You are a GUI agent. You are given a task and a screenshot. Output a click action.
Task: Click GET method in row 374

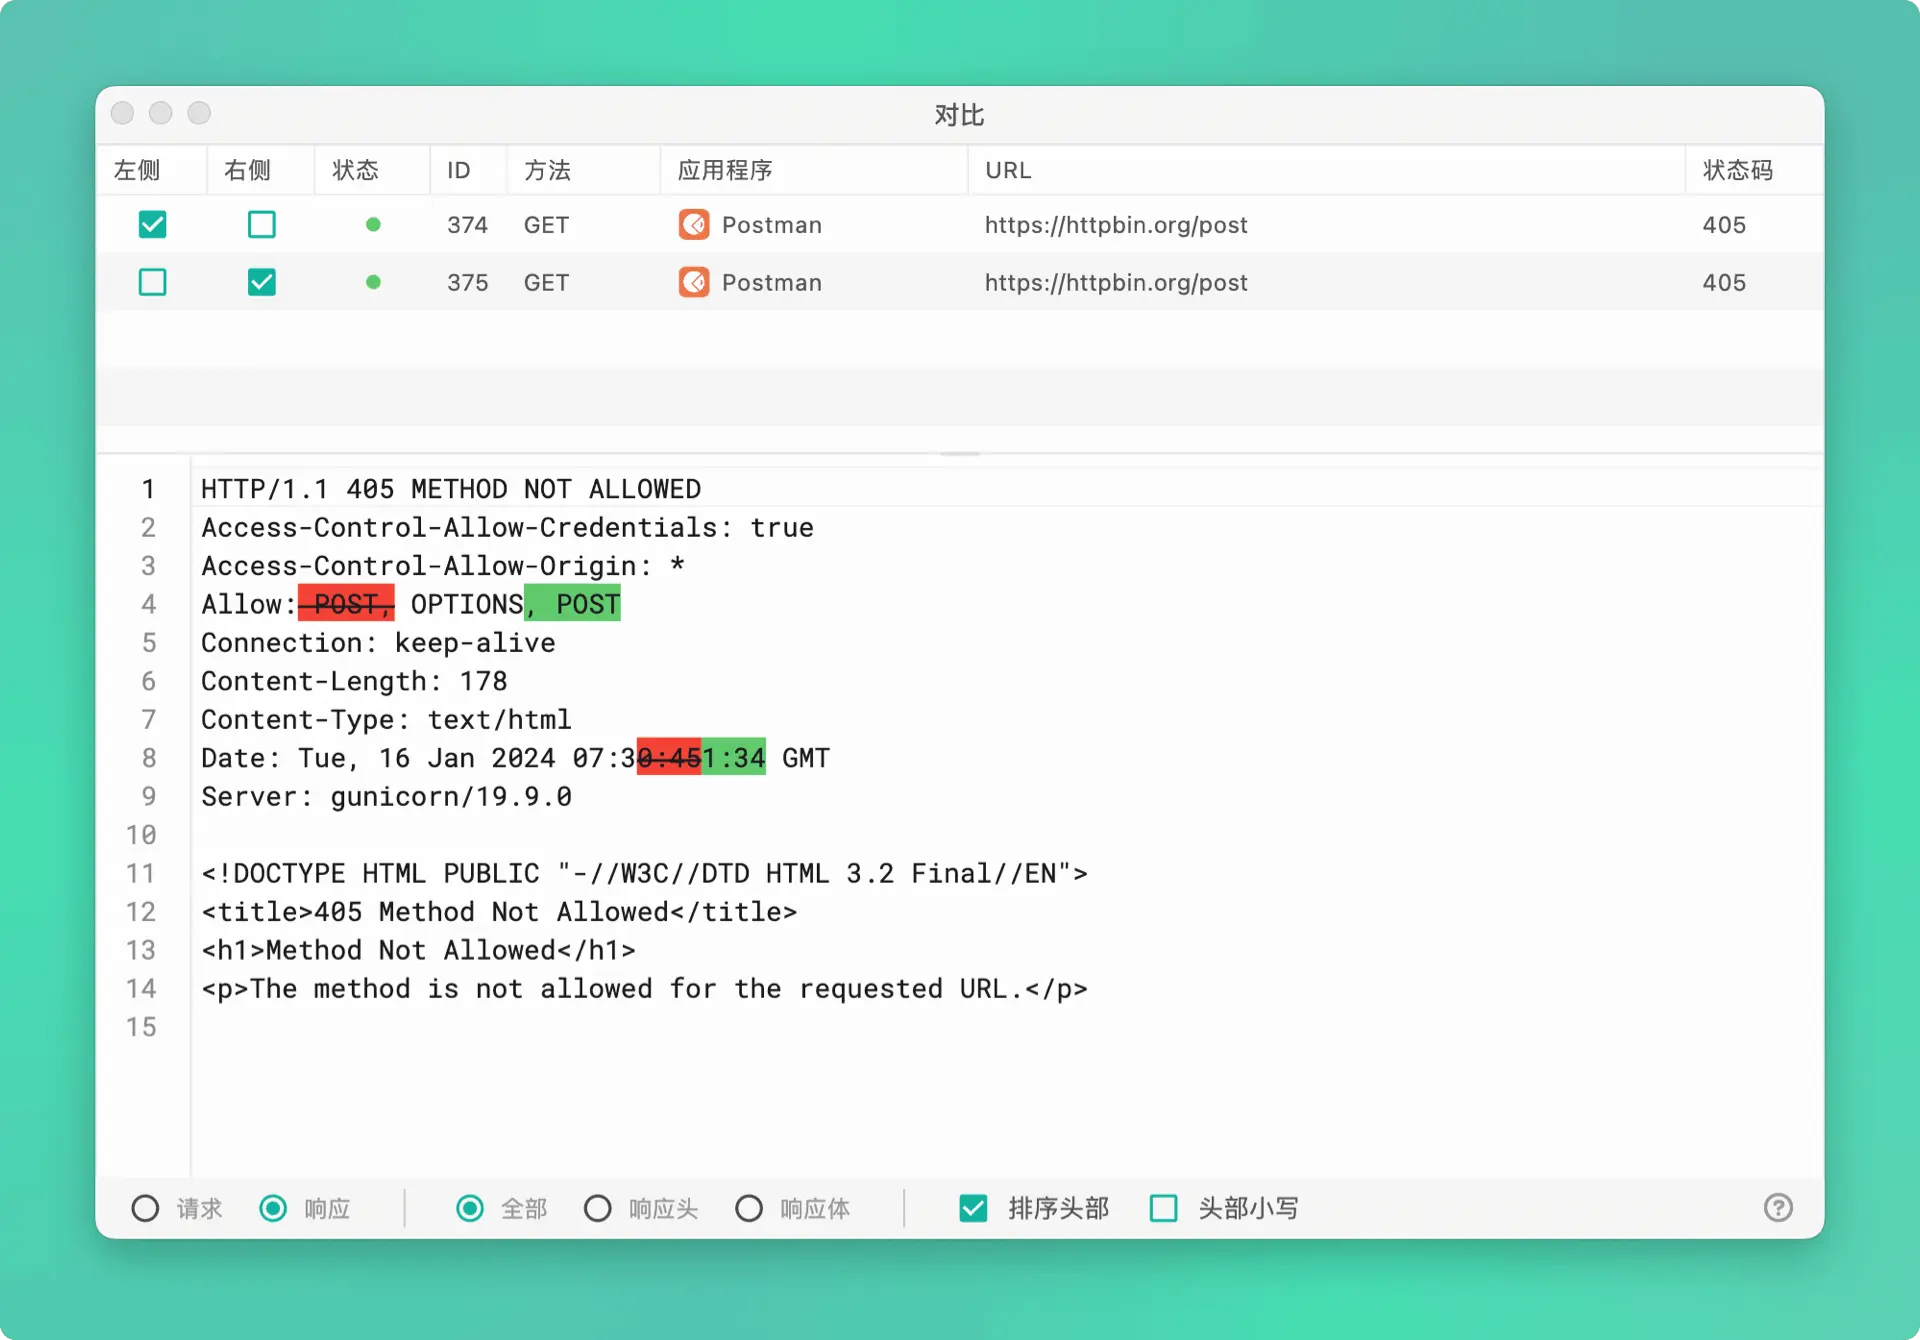(x=546, y=225)
